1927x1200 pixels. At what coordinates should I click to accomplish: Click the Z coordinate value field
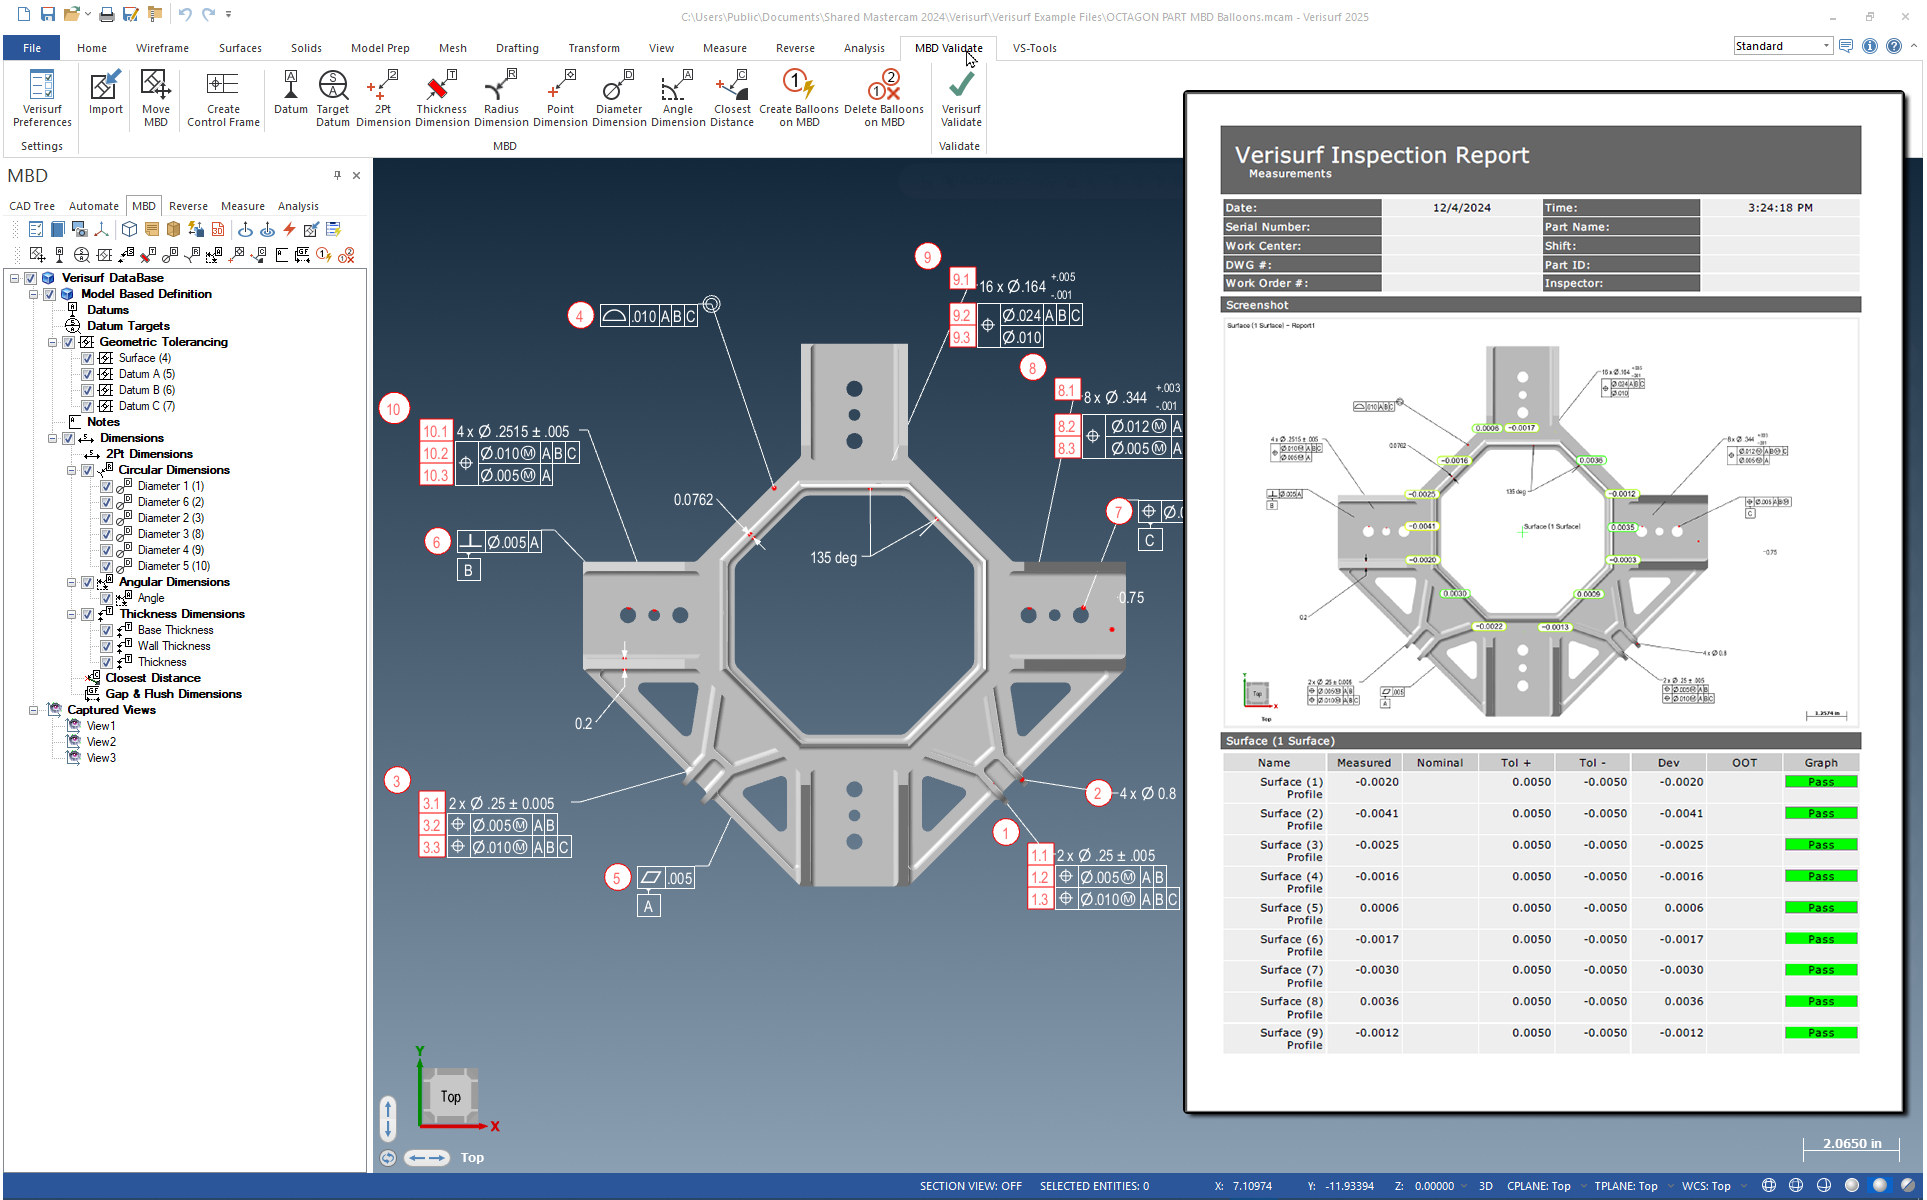(1434, 1186)
